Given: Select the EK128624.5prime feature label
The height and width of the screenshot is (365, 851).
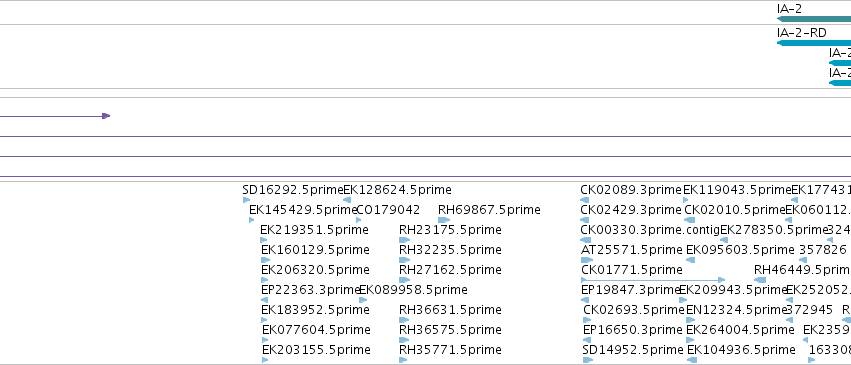Looking at the screenshot, I should tap(397, 190).
